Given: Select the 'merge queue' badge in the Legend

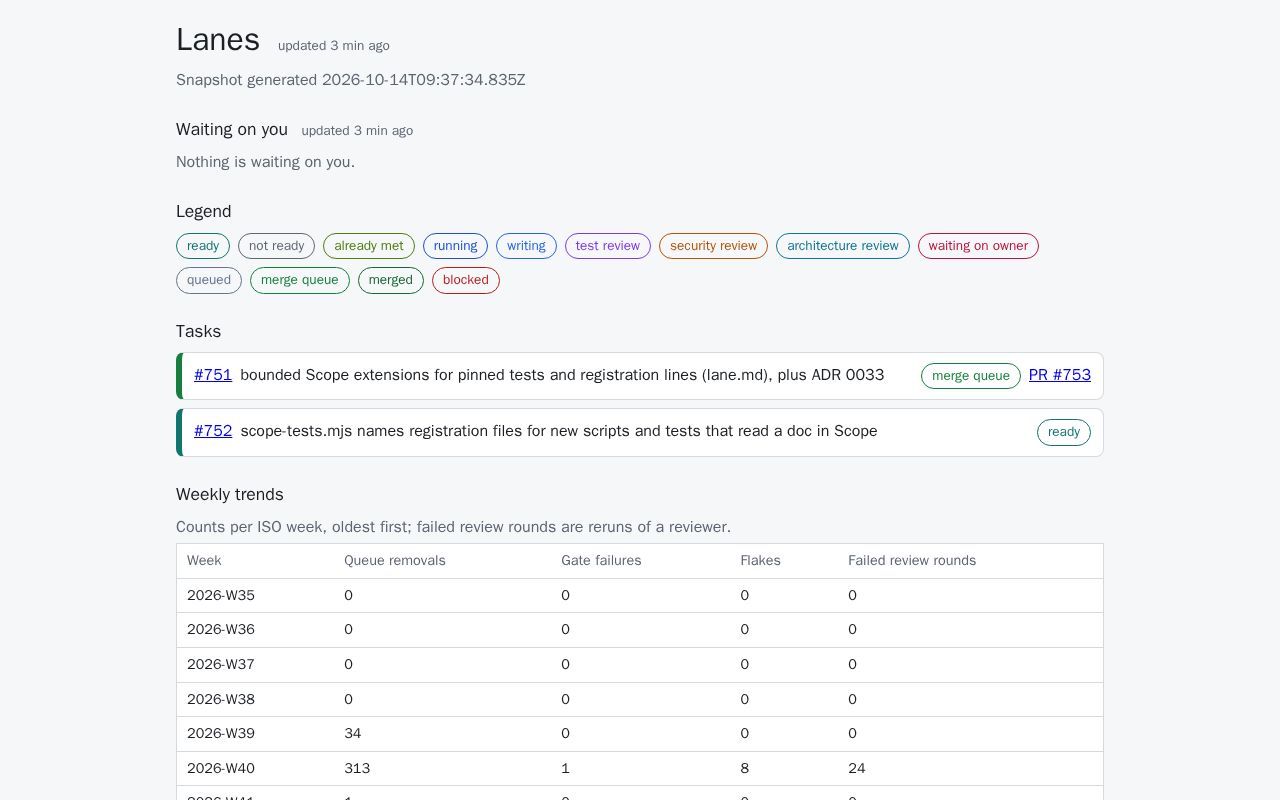Looking at the screenshot, I should (x=300, y=280).
